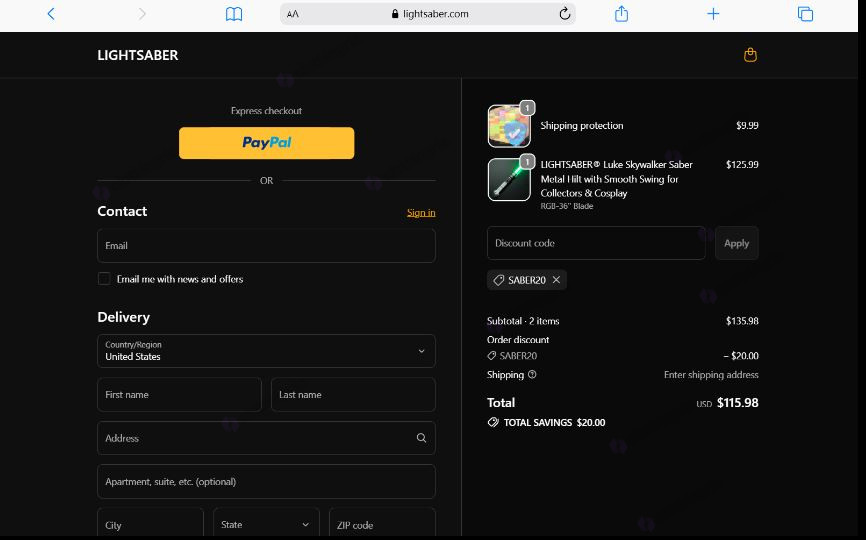The width and height of the screenshot is (866, 540).
Task: Click the Sign in link
Action: click(421, 213)
